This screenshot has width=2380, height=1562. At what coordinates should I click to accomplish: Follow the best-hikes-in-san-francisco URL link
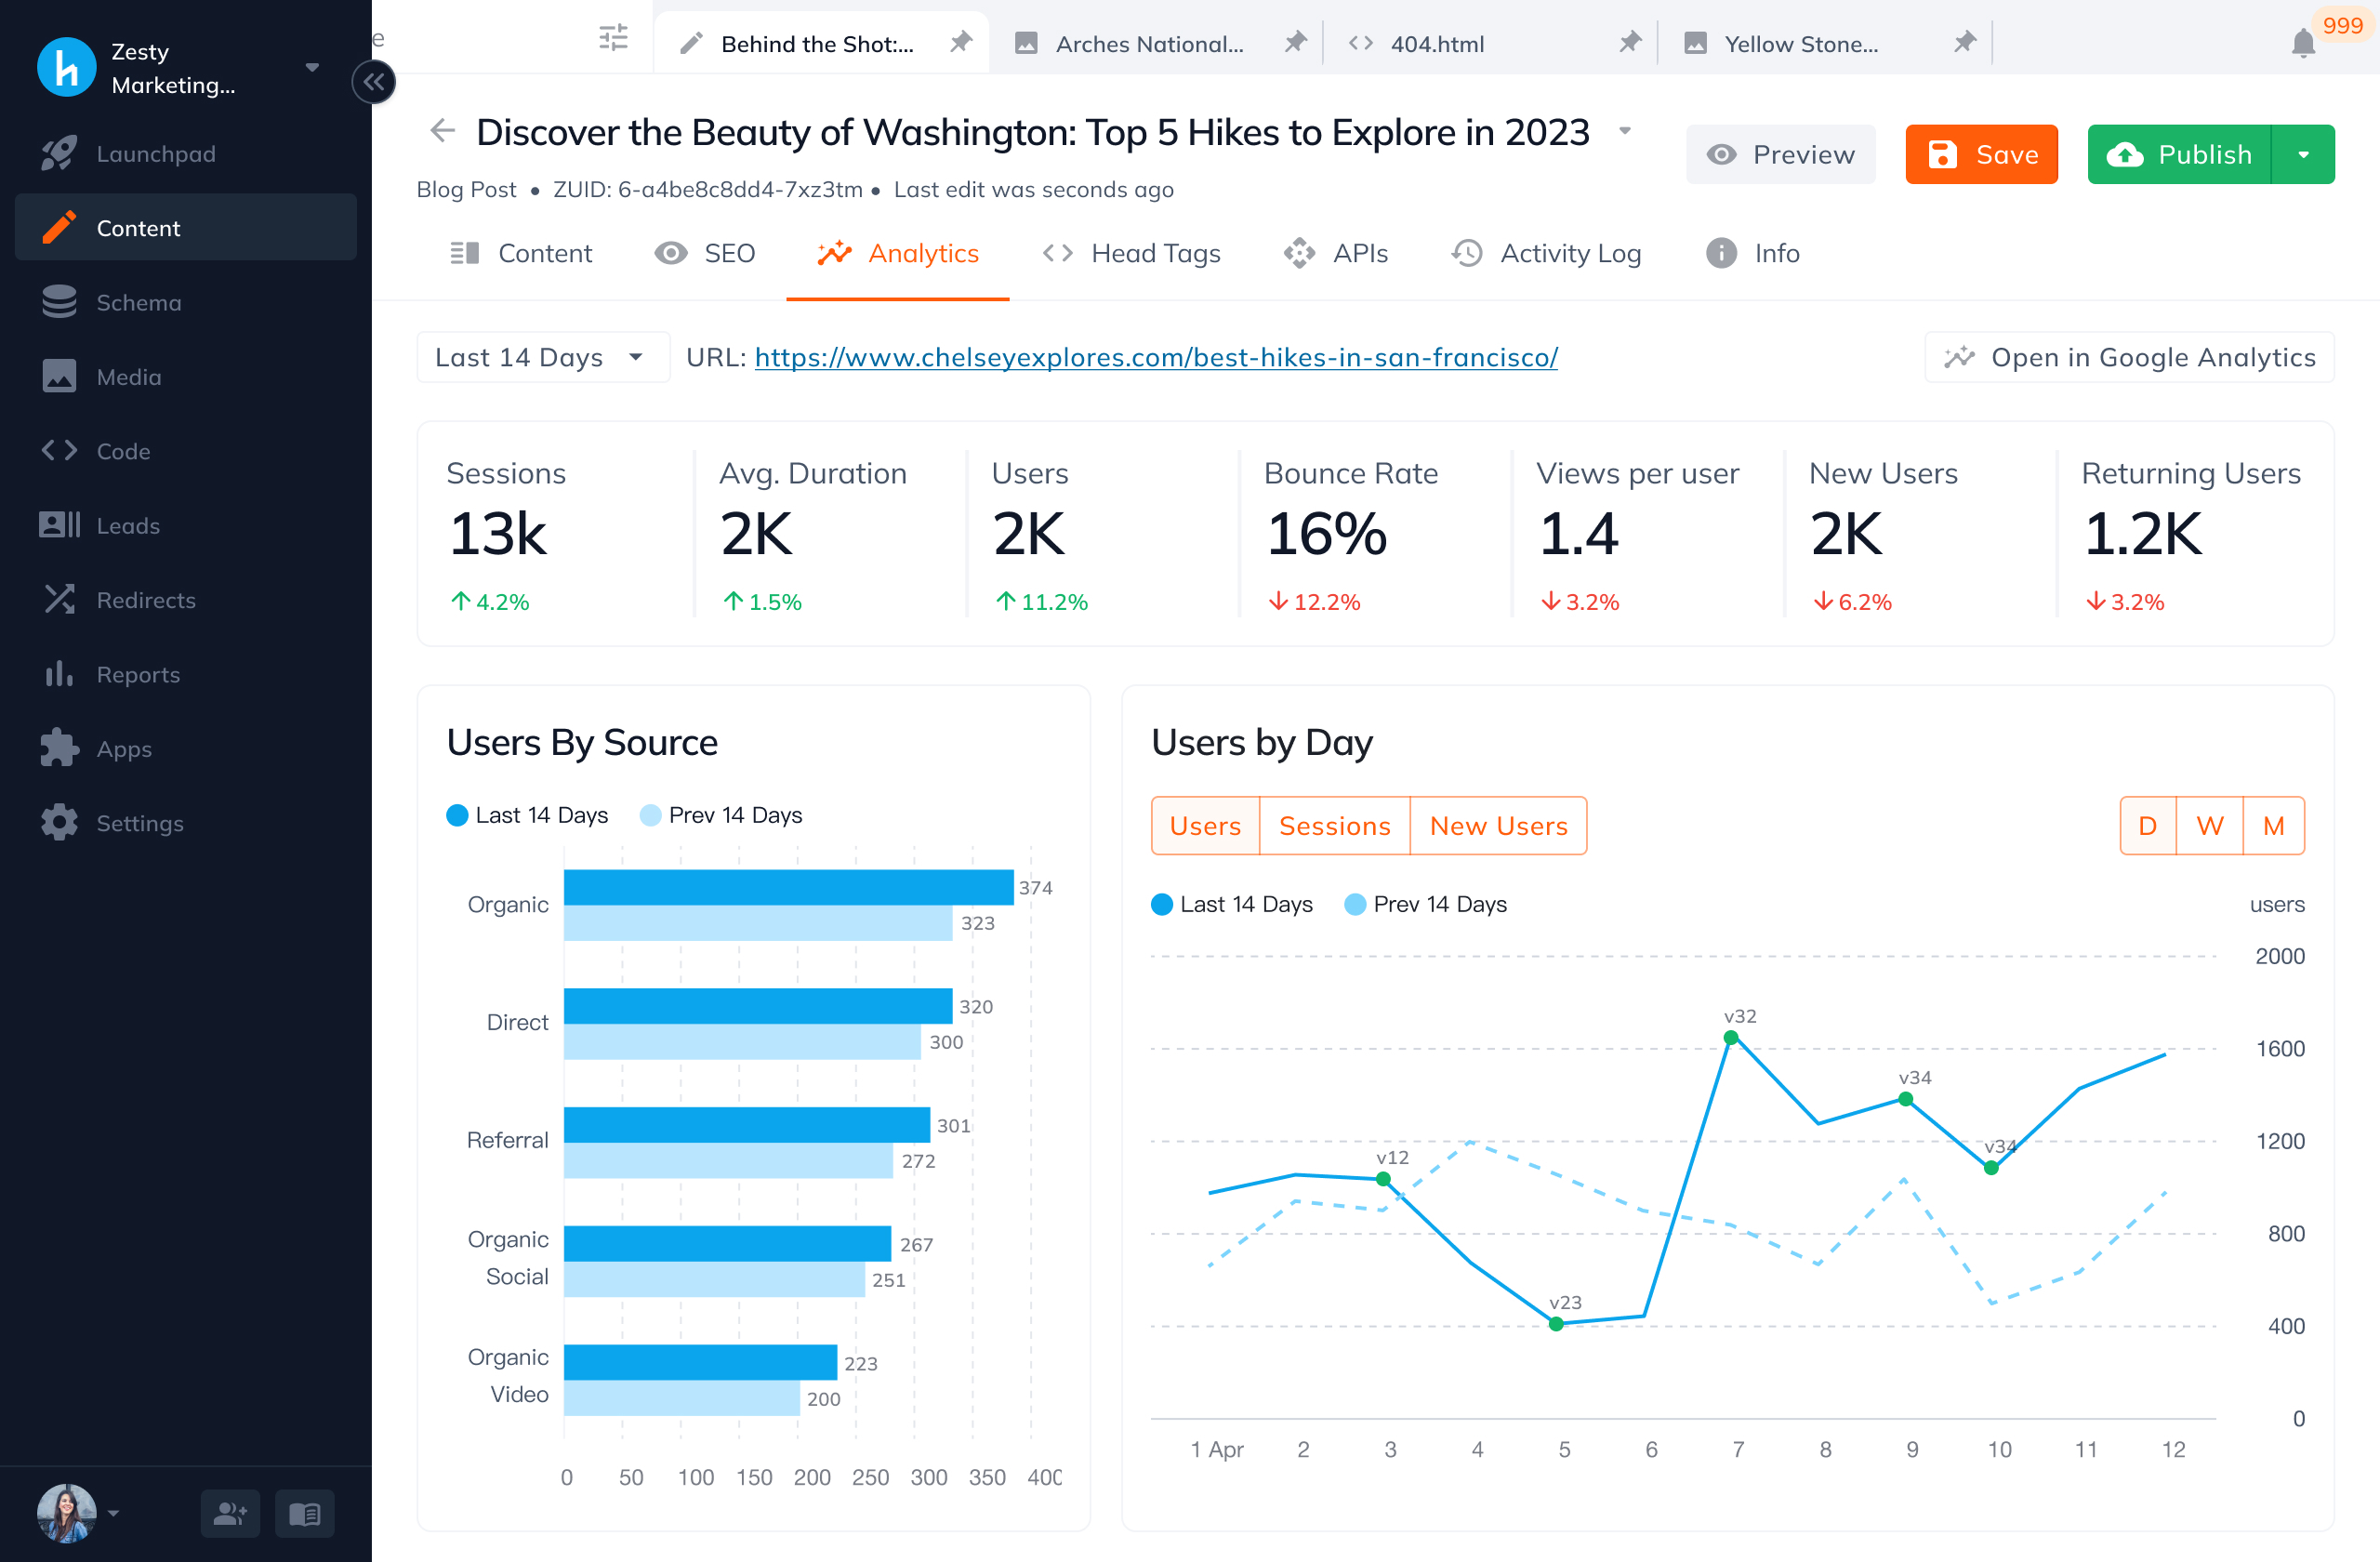pos(1156,357)
